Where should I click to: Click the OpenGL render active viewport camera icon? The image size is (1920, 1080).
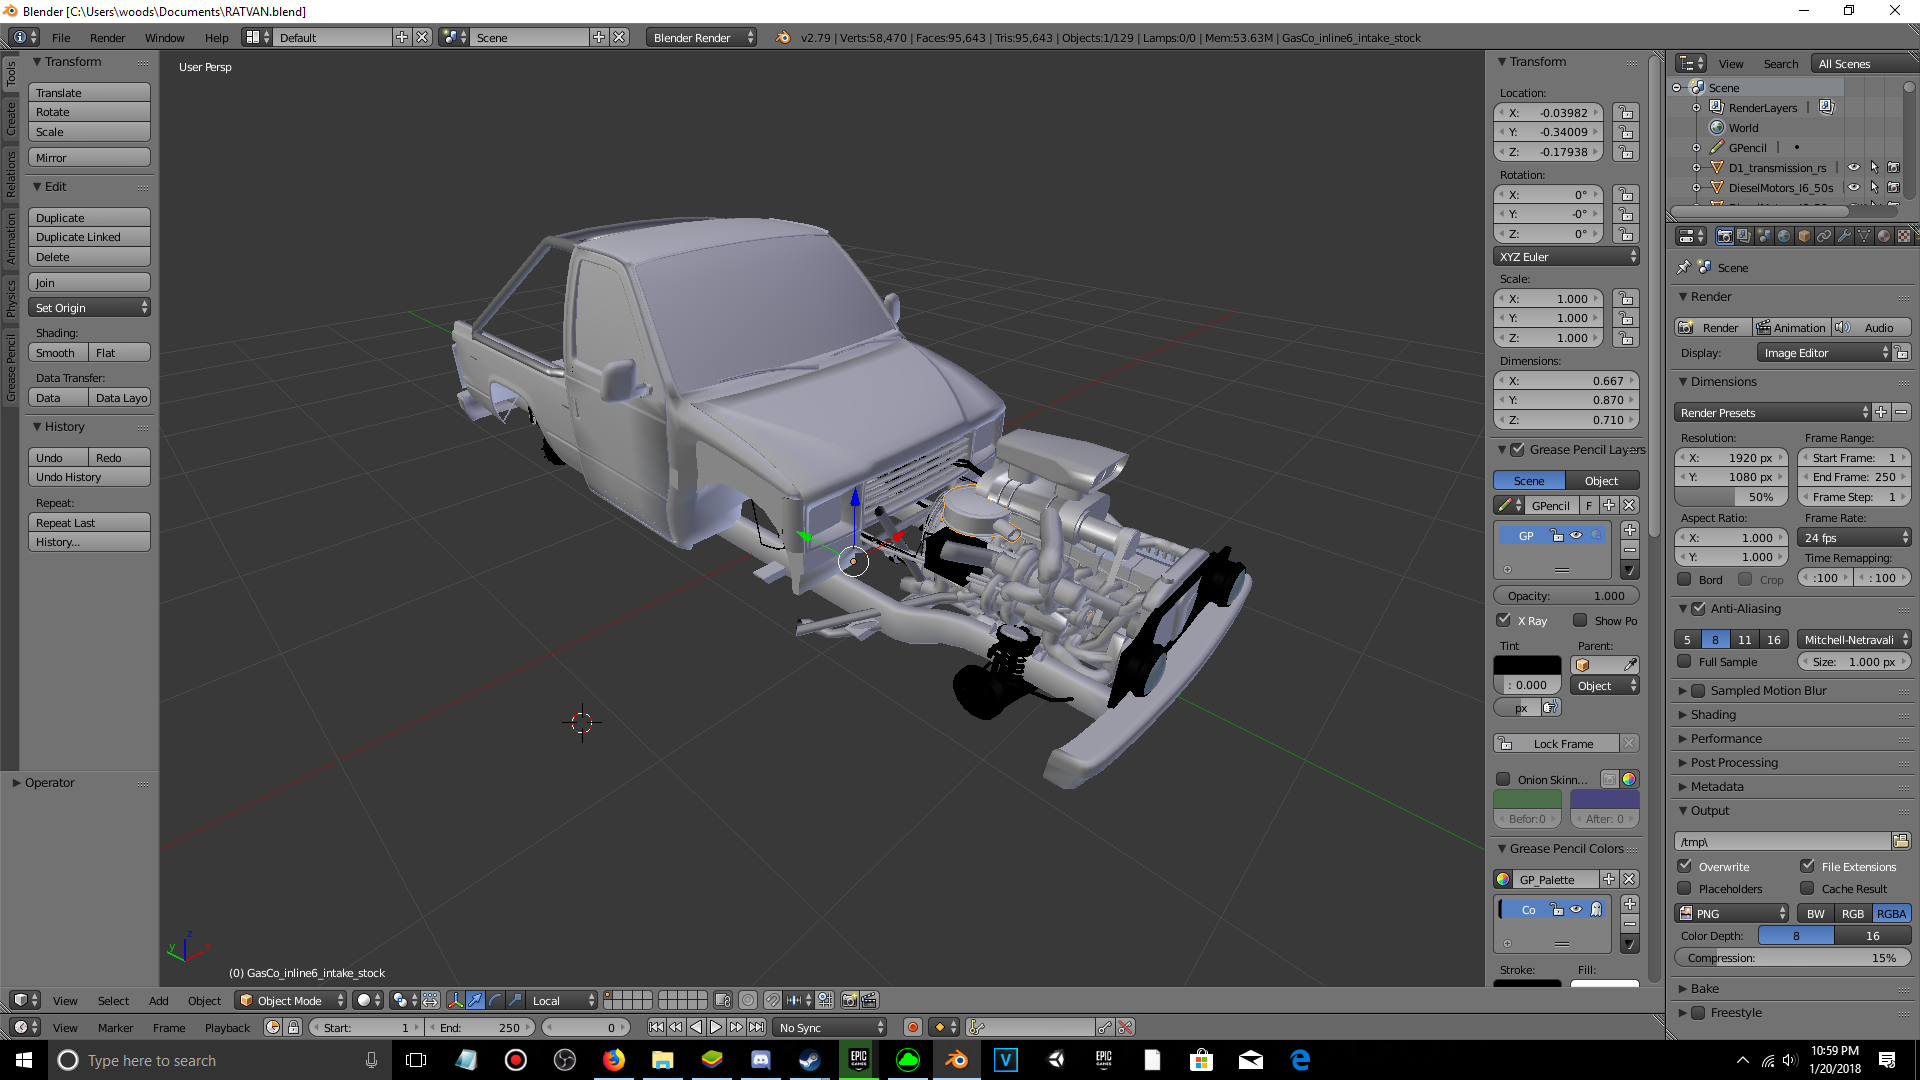[850, 1000]
